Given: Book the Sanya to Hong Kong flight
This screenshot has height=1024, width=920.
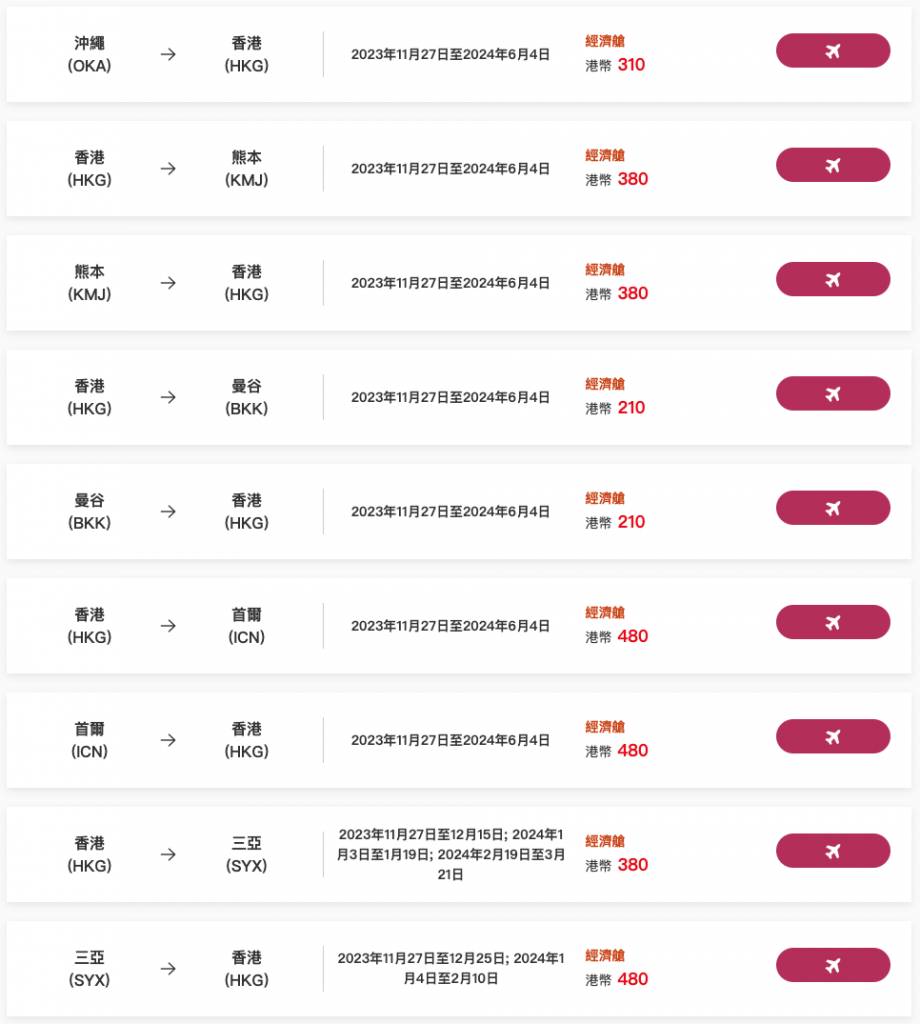Looking at the screenshot, I should point(832,965).
